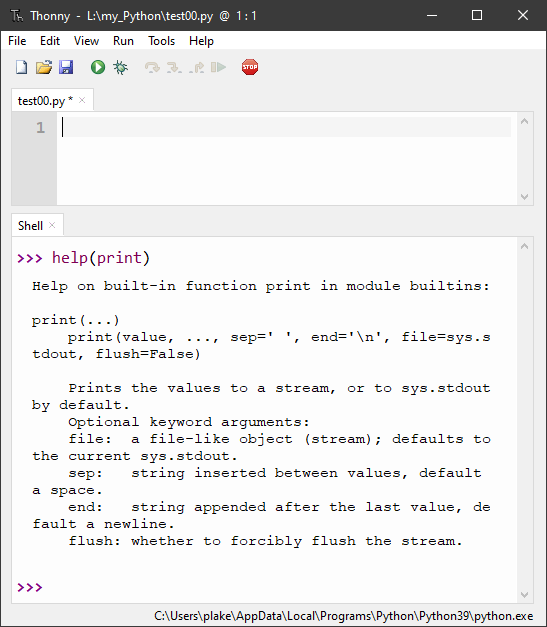The width and height of the screenshot is (547, 627).
Task: Click the line number 1 in the gutter
Action: 40,128
